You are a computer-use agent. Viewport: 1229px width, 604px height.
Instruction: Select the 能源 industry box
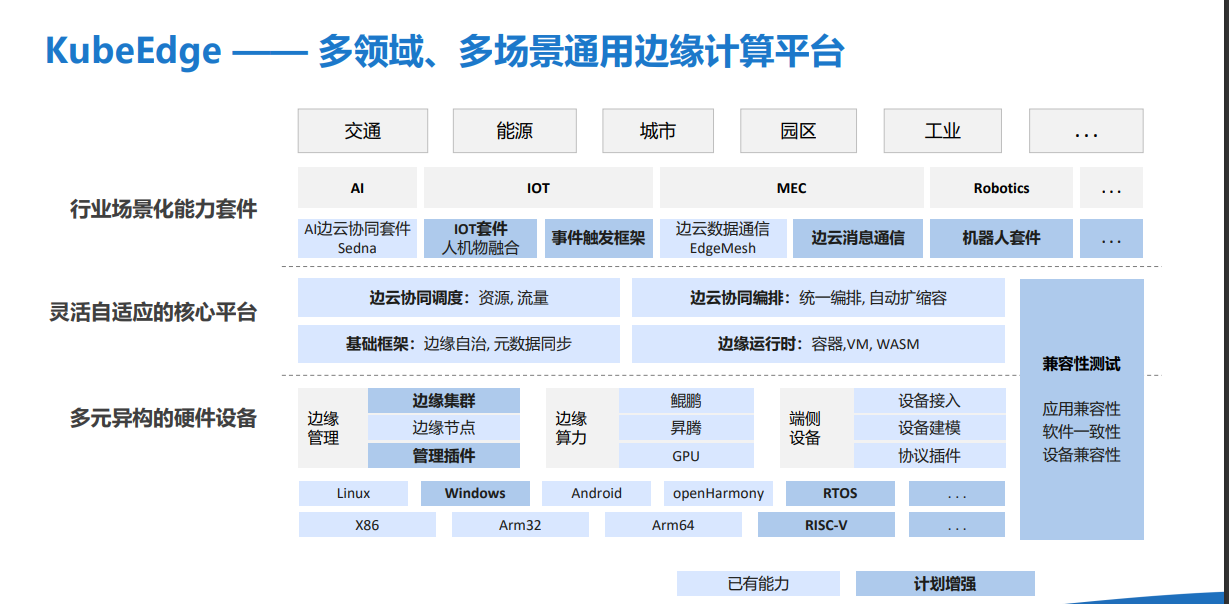[515, 131]
